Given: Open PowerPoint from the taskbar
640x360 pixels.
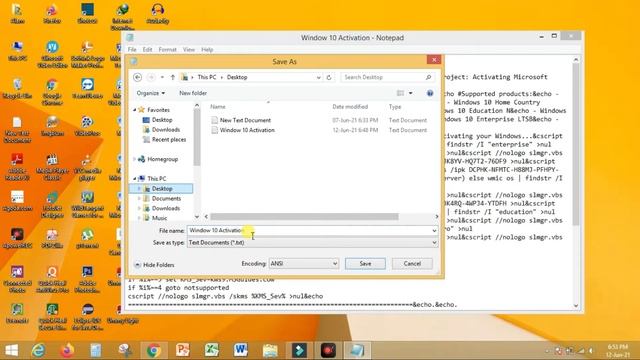Looking at the screenshot, I should (x=182, y=351).
